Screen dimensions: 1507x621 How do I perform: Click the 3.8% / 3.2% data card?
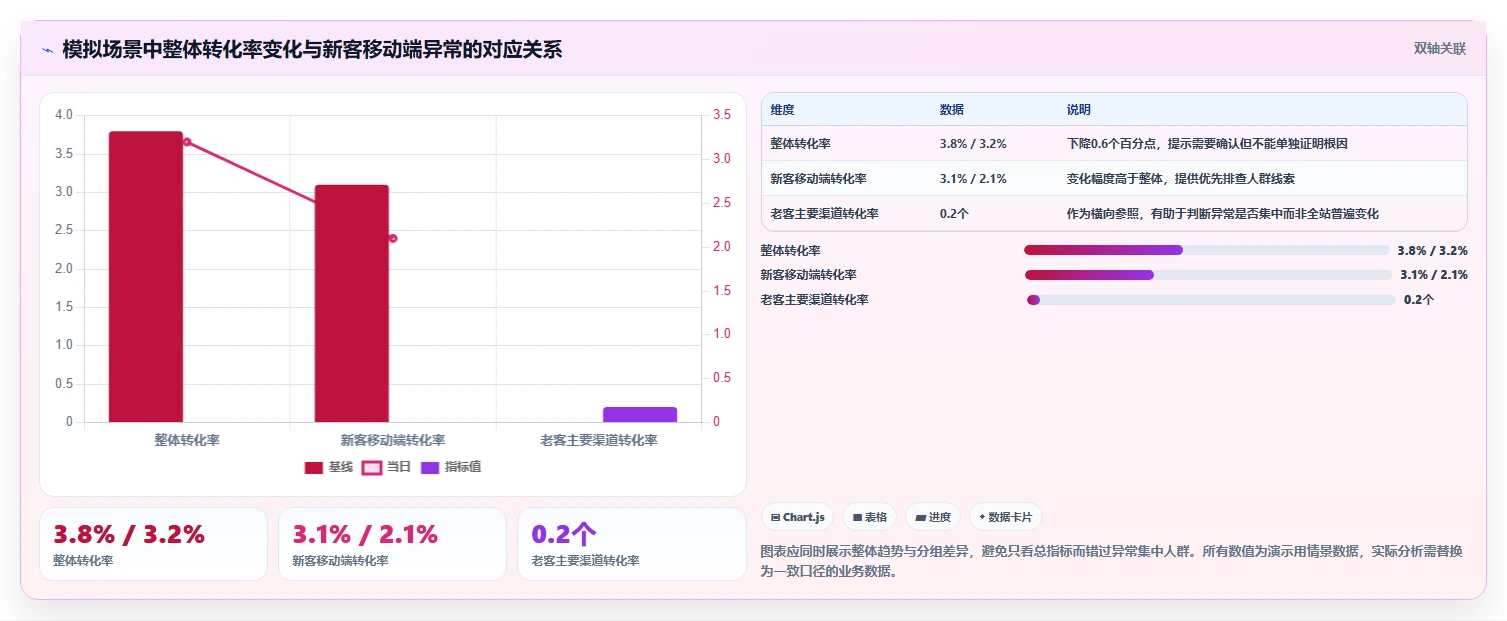coord(153,544)
